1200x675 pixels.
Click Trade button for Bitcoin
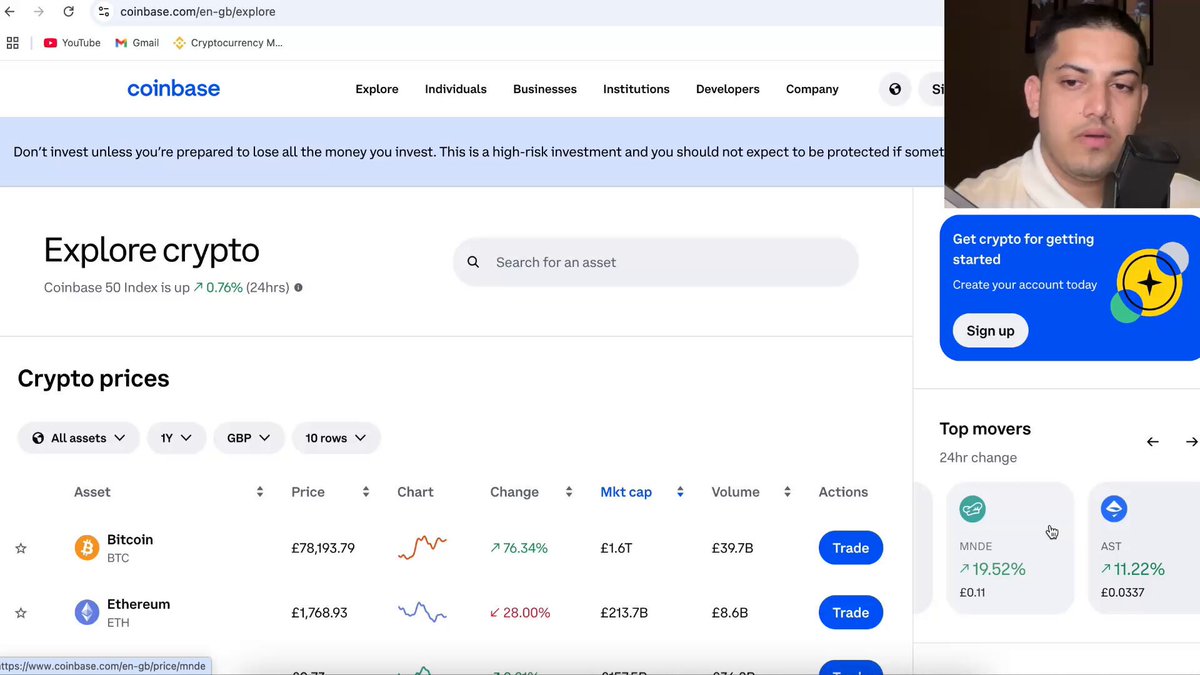tap(851, 548)
